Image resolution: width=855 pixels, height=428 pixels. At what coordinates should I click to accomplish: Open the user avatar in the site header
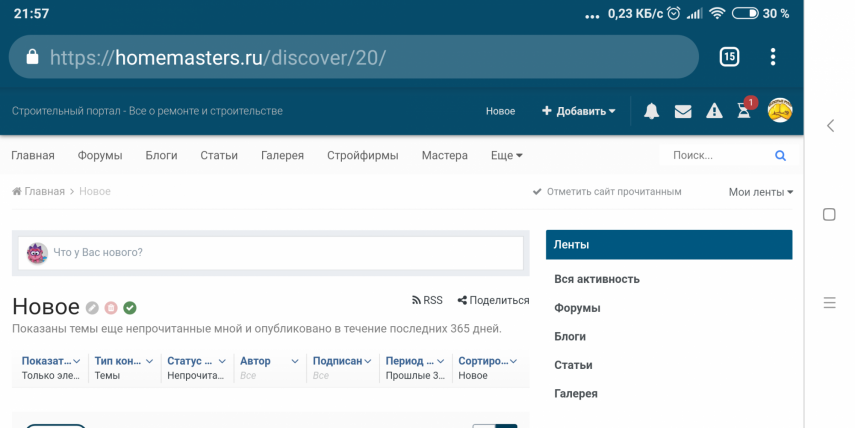(780, 110)
